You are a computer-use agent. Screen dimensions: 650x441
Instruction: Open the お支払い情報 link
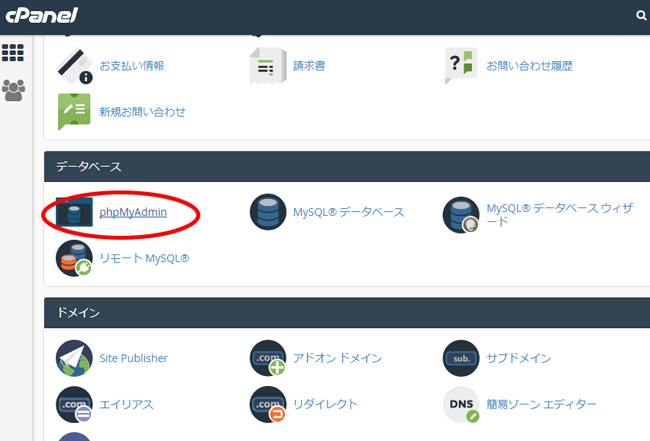(x=132, y=66)
